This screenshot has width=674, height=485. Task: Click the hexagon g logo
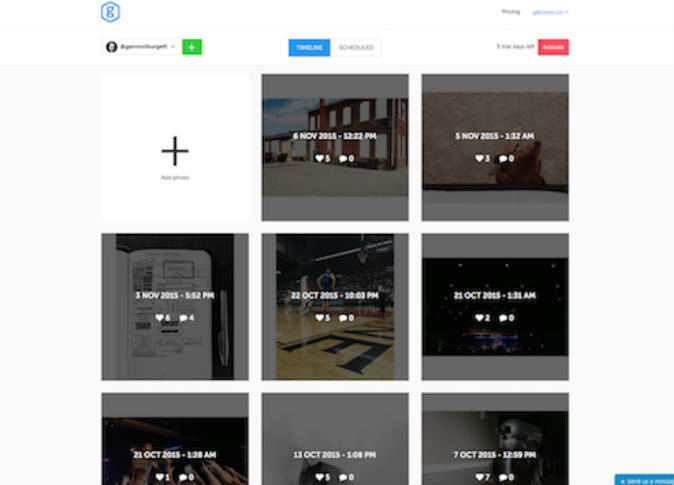[110, 12]
